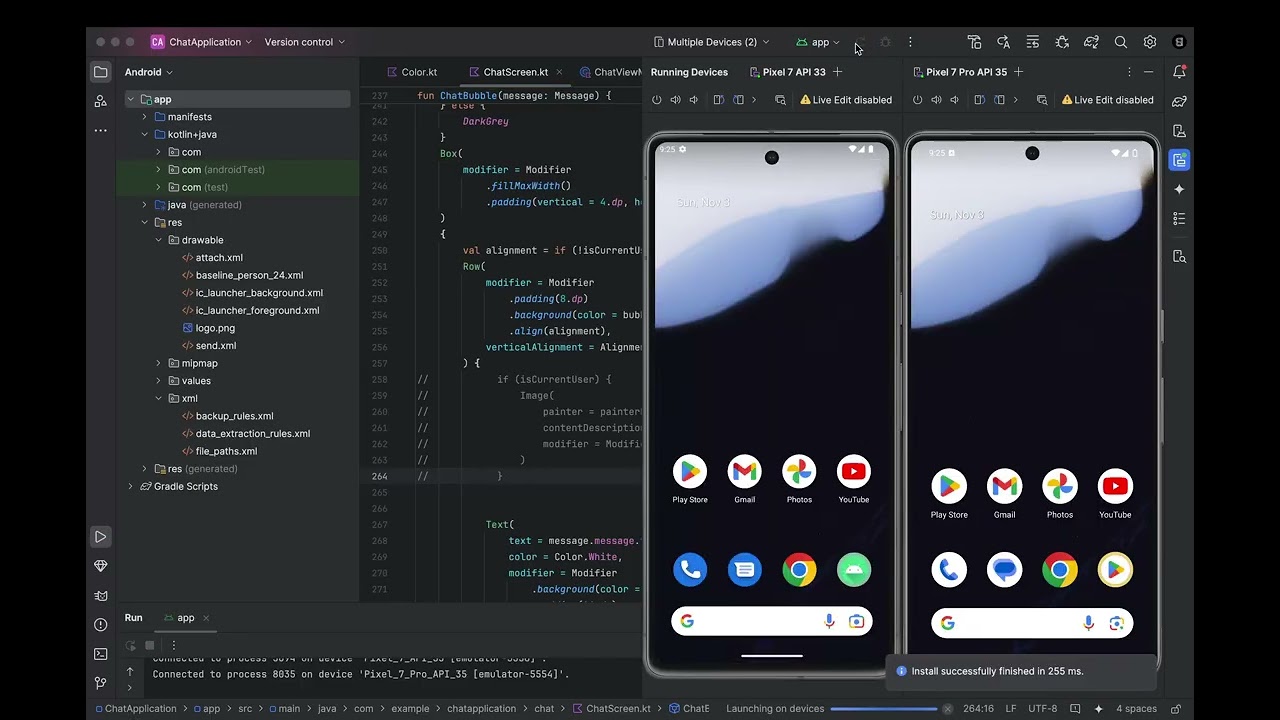Tap Google search bar on Pixel 7 Pro API 35
Screen dimensions: 1280x720
pyautogui.click(x=1032, y=623)
